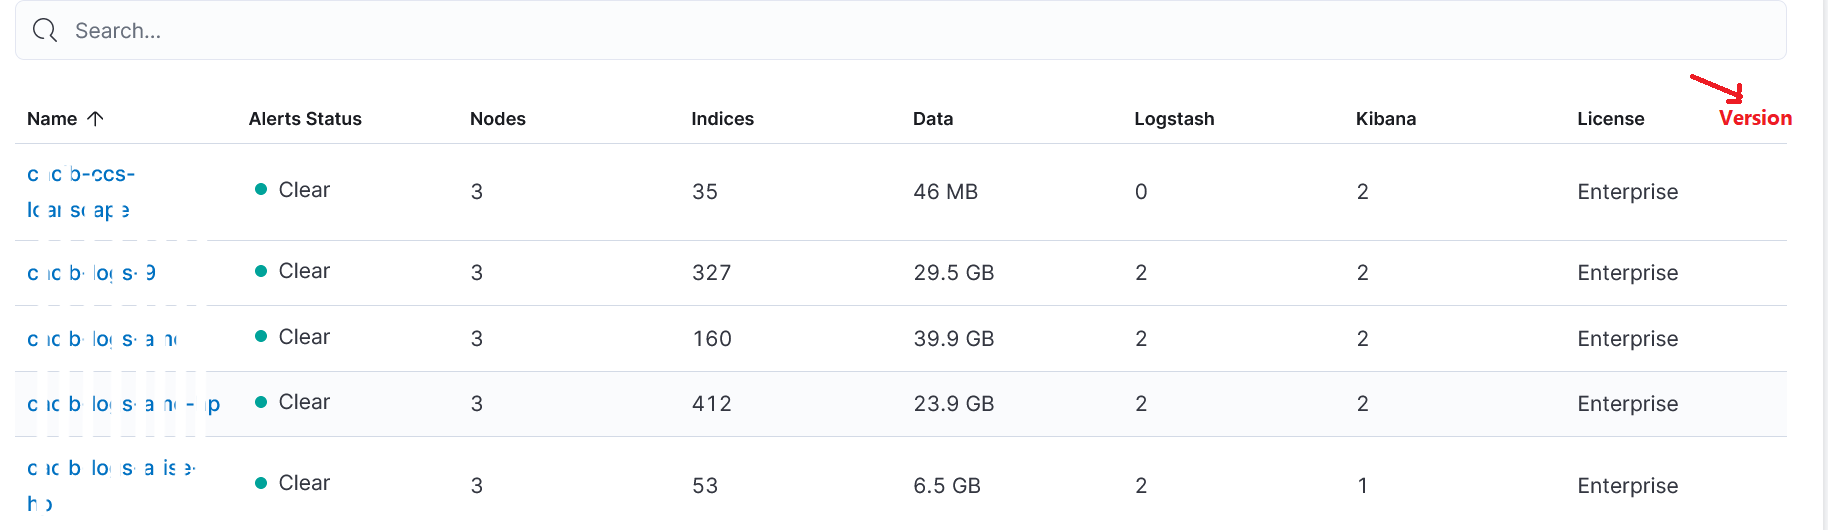Screen dimensions: 1828x530
Task: Click Kibana value 2 in the 46 MB row
Action: coord(1362,192)
